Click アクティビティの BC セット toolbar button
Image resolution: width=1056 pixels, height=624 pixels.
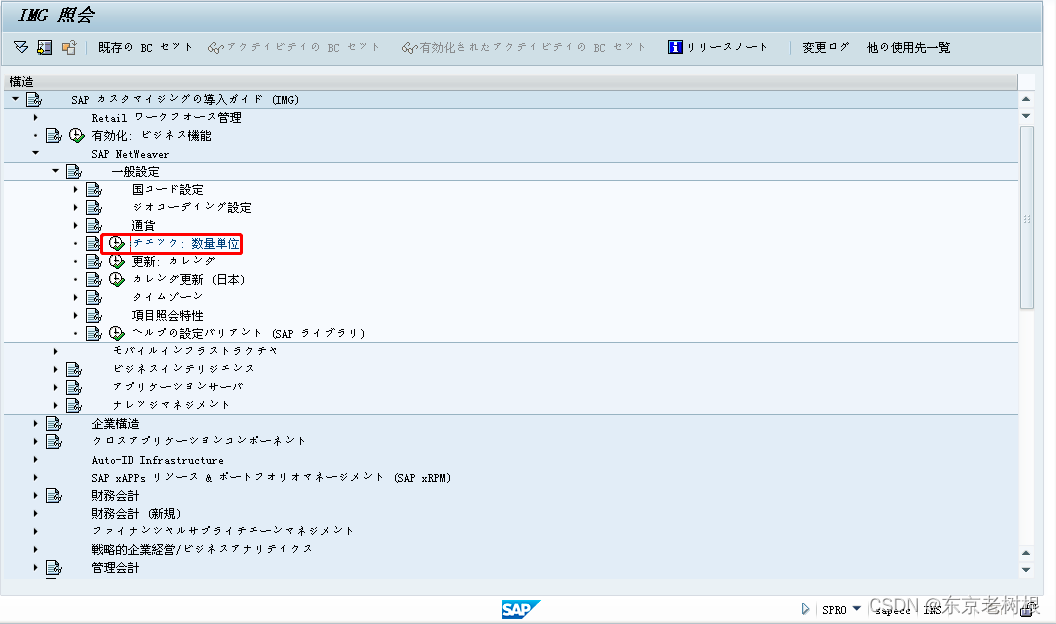(x=294, y=47)
